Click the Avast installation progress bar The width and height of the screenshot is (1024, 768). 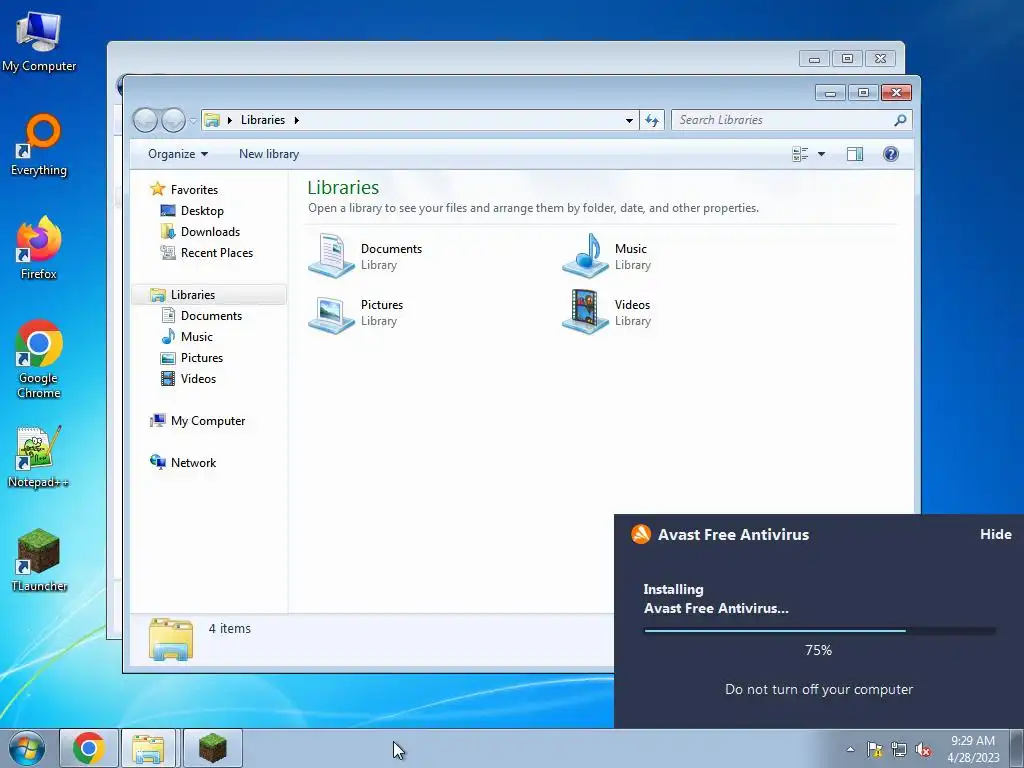coord(819,630)
